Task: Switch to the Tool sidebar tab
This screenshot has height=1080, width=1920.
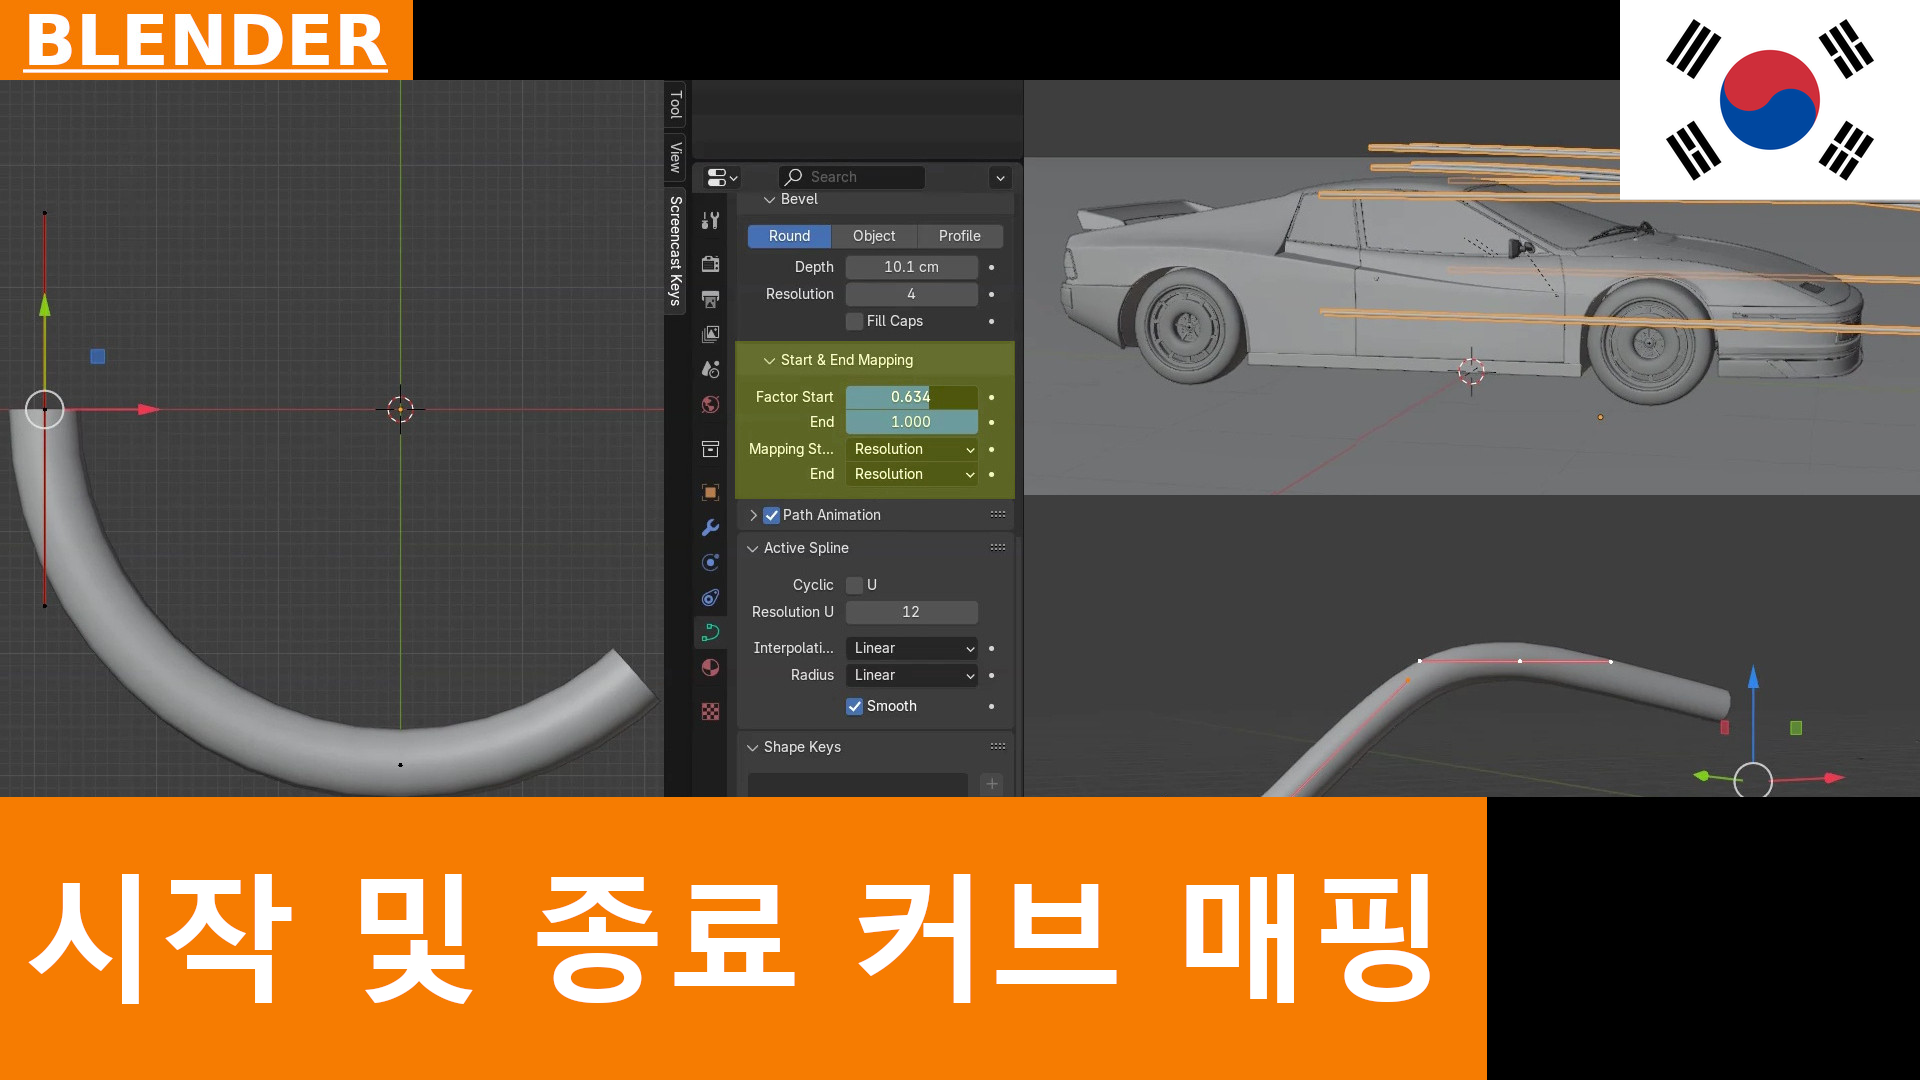Action: pos(676,104)
